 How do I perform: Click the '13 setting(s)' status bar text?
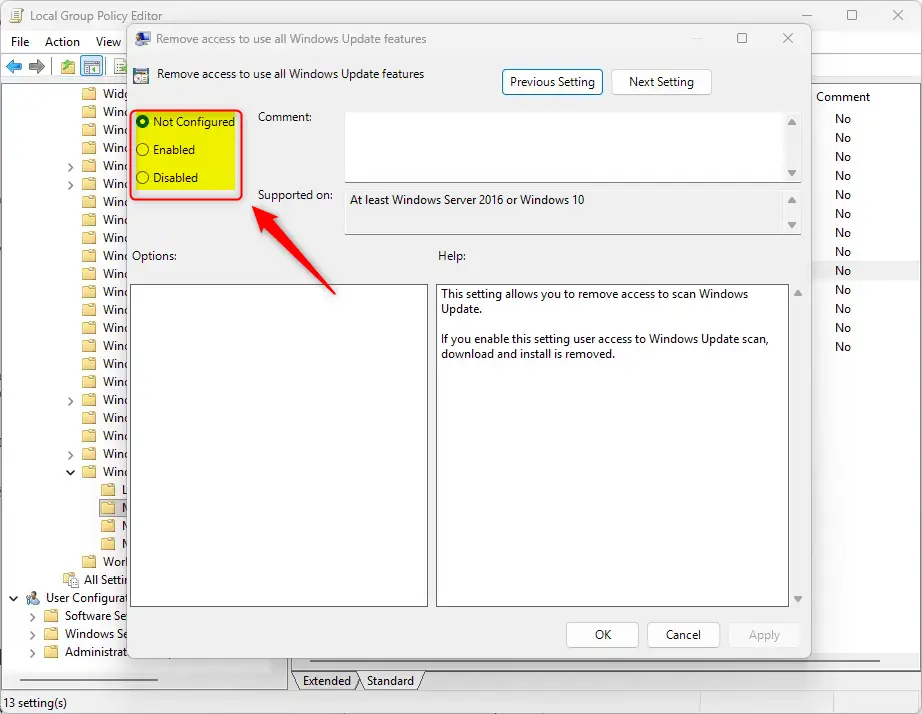pyautogui.click(x=35, y=703)
